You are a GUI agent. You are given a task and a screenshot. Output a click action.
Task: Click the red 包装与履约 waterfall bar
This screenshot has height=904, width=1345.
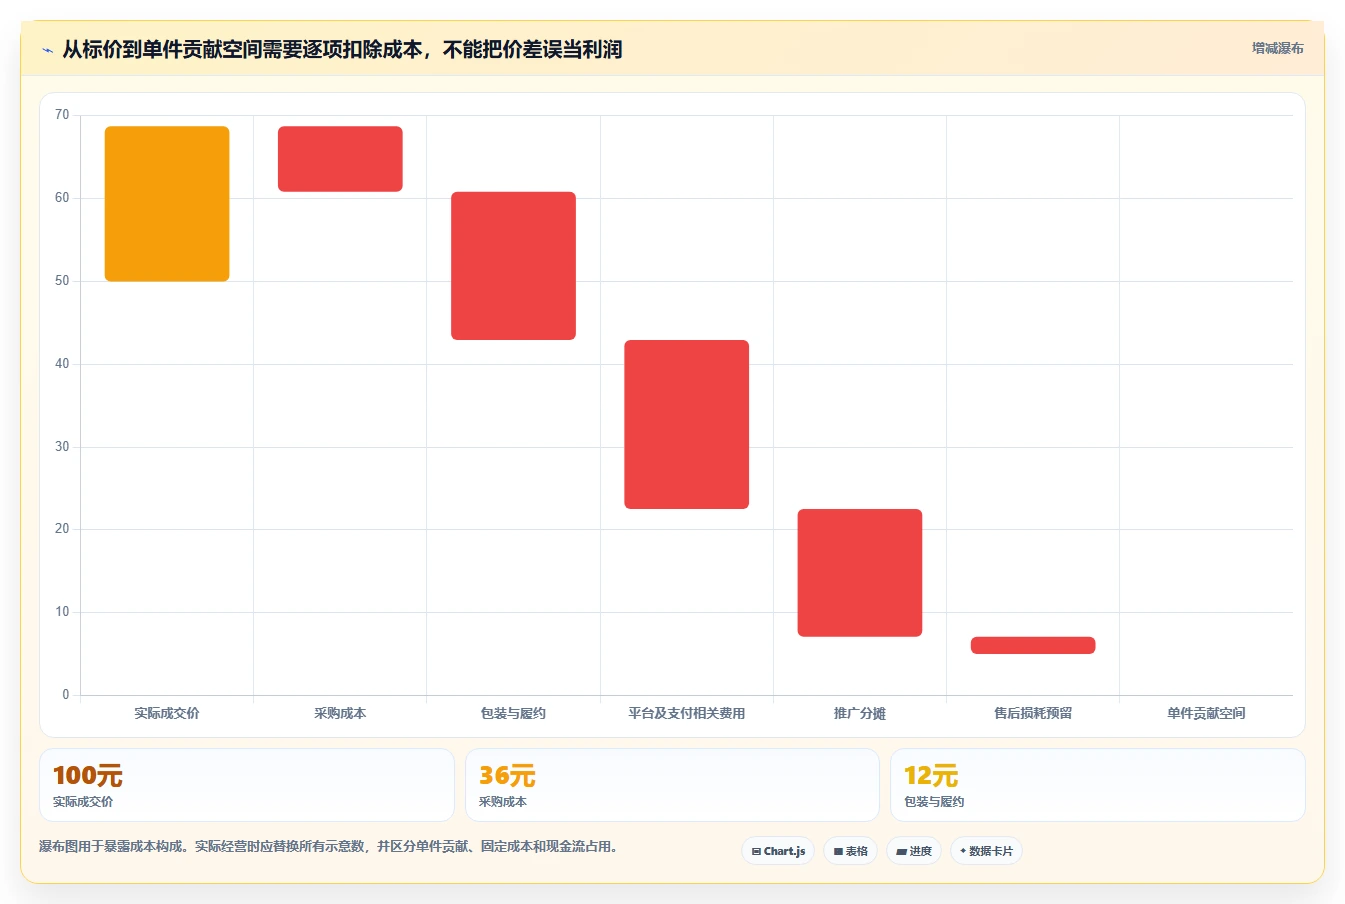[513, 266]
